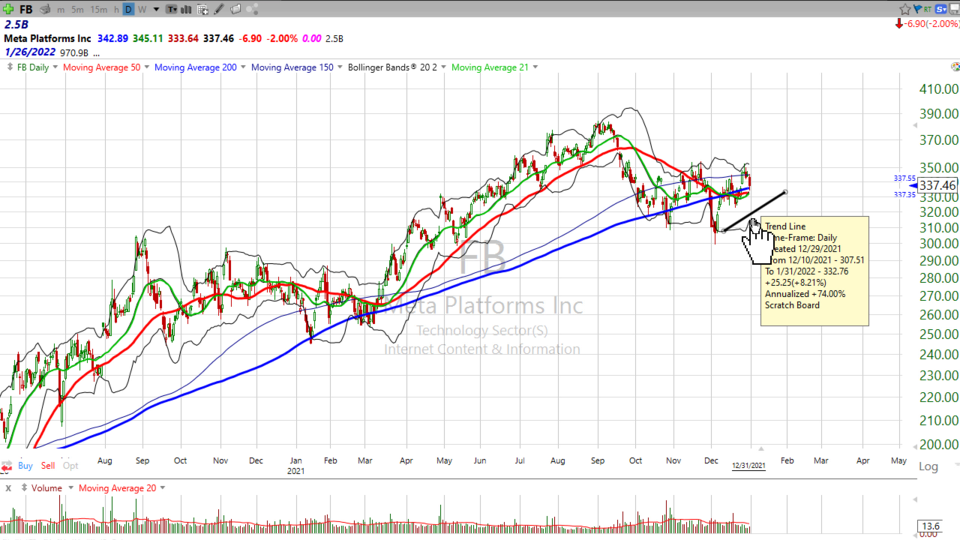Open the chart template (T) menu icon
The image size is (960, 540).
171,9
